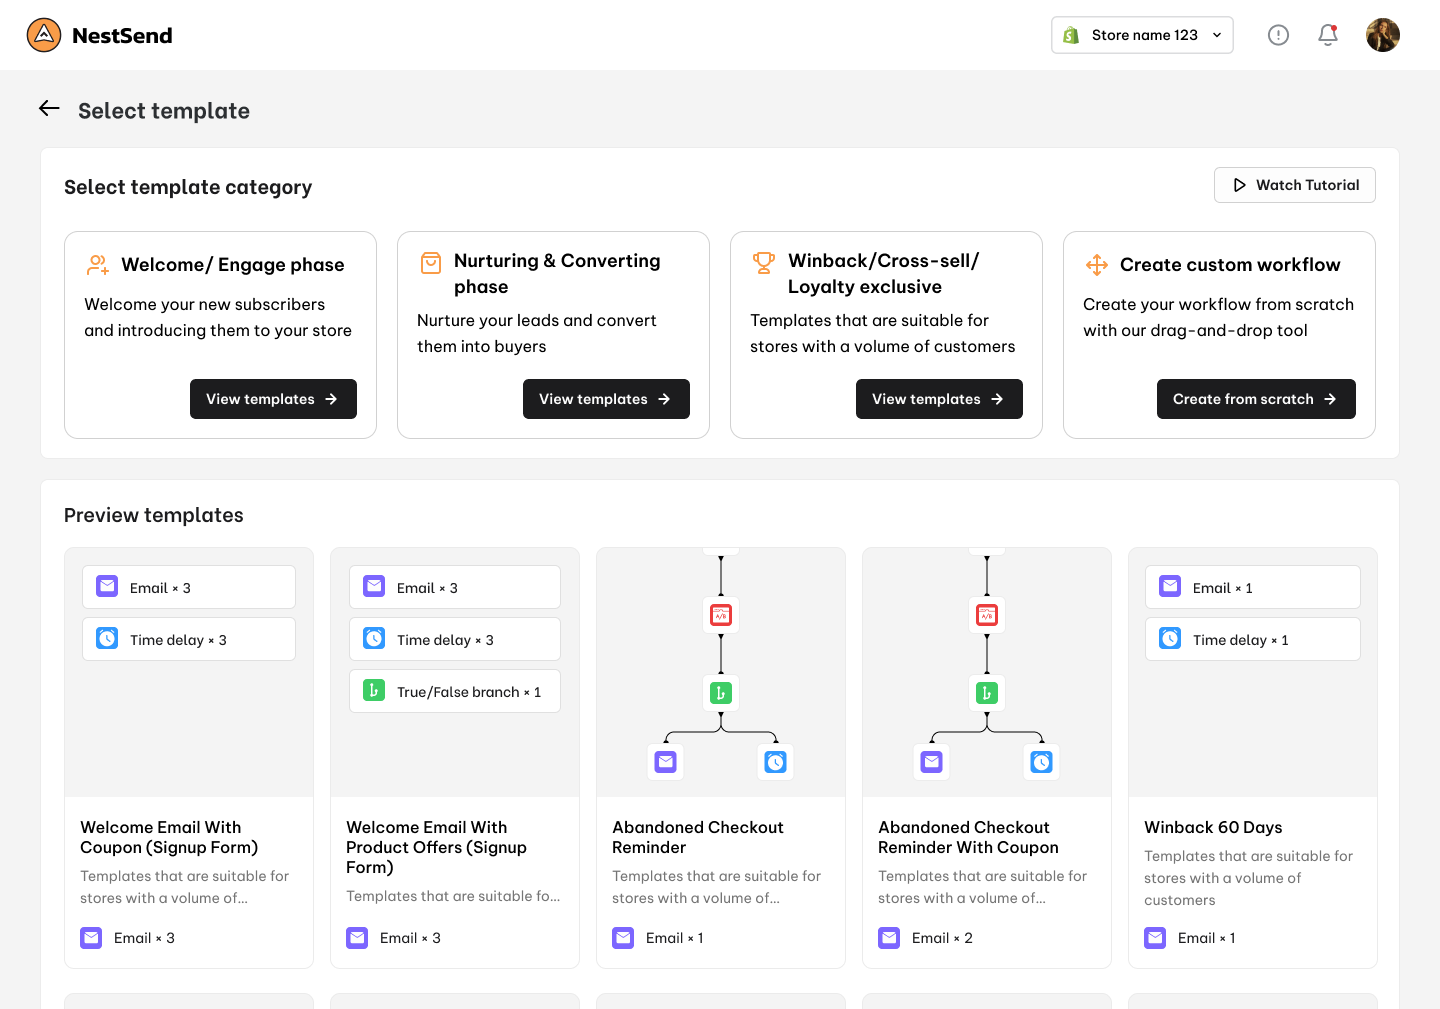1440x1009 pixels.
Task: View templates for Nurturing & Converting phase
Action: tap(606, 399)
